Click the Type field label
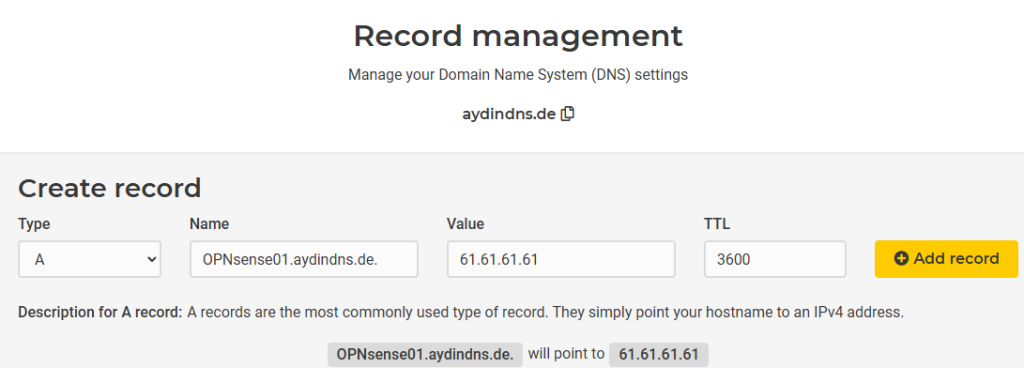Viewport: 1024px width, 368px height. pyautogui.click(x=34, y=224)
